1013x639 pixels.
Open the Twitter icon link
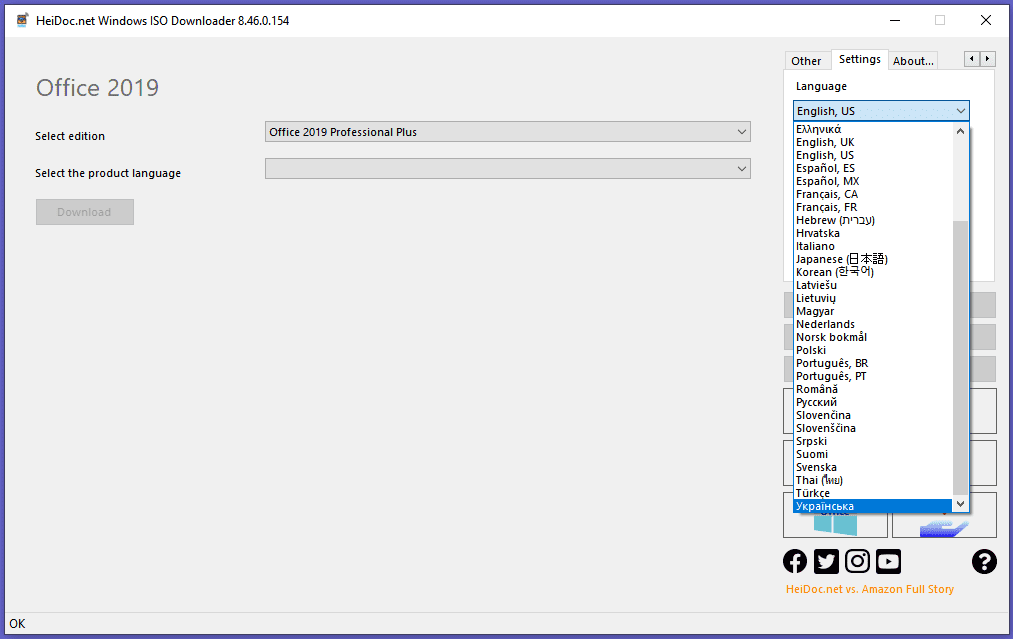[x=826, y=561]
